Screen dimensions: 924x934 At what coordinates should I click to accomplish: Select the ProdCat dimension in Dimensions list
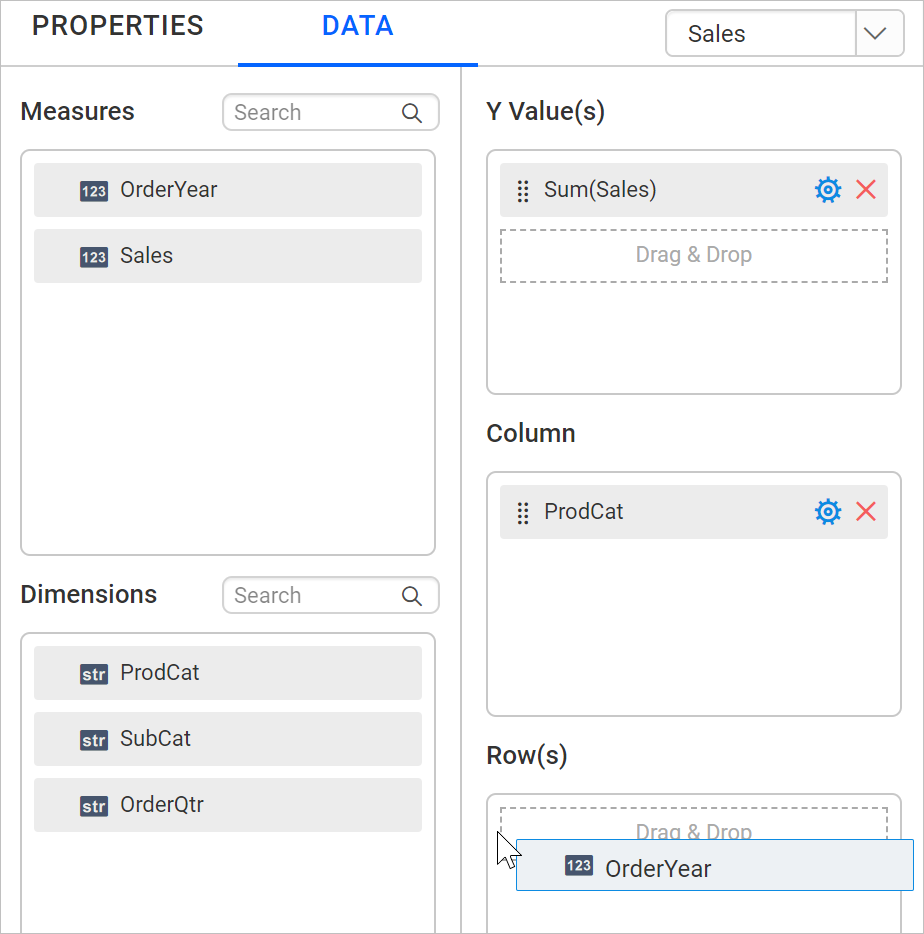pos(227,673)
